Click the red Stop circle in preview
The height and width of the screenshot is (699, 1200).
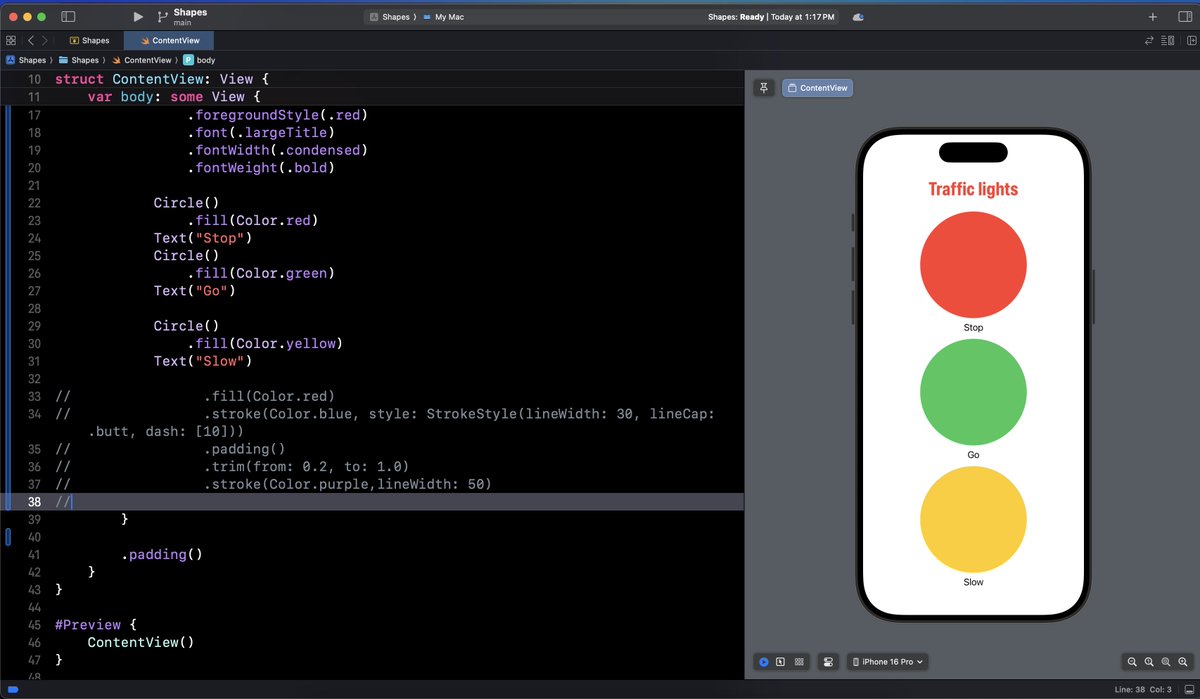point(973,264)
